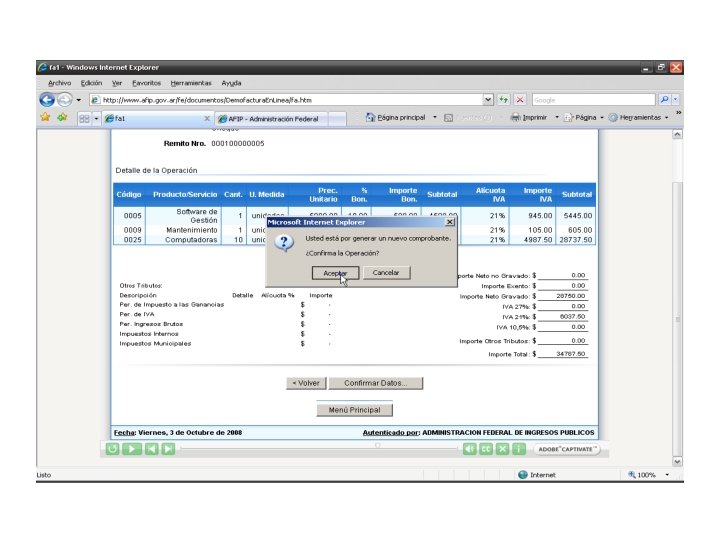Viewport: 720px width, 540px height.
Task: Open the Archivo menu
Action: 59,83
